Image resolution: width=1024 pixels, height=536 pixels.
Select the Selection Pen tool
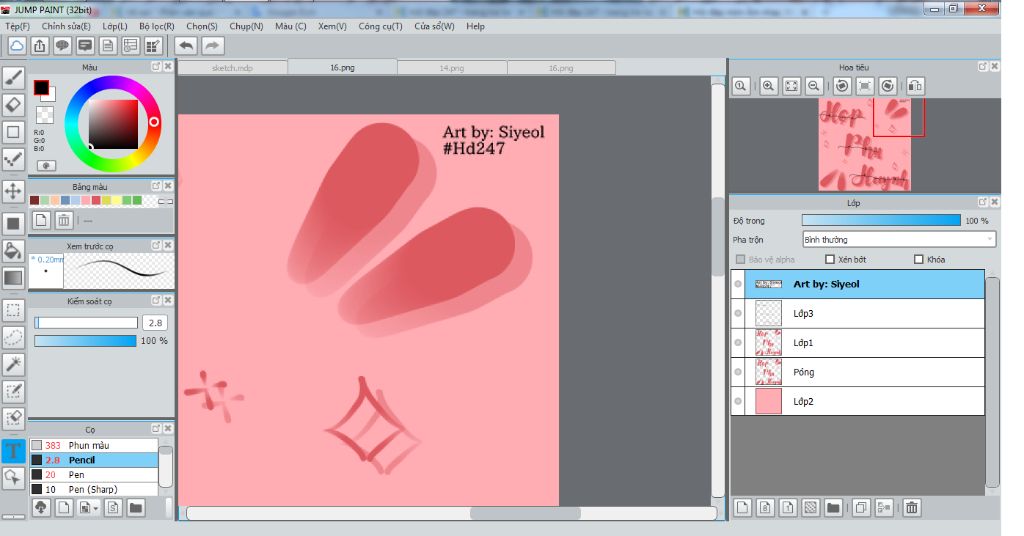(x=14, y=391)
